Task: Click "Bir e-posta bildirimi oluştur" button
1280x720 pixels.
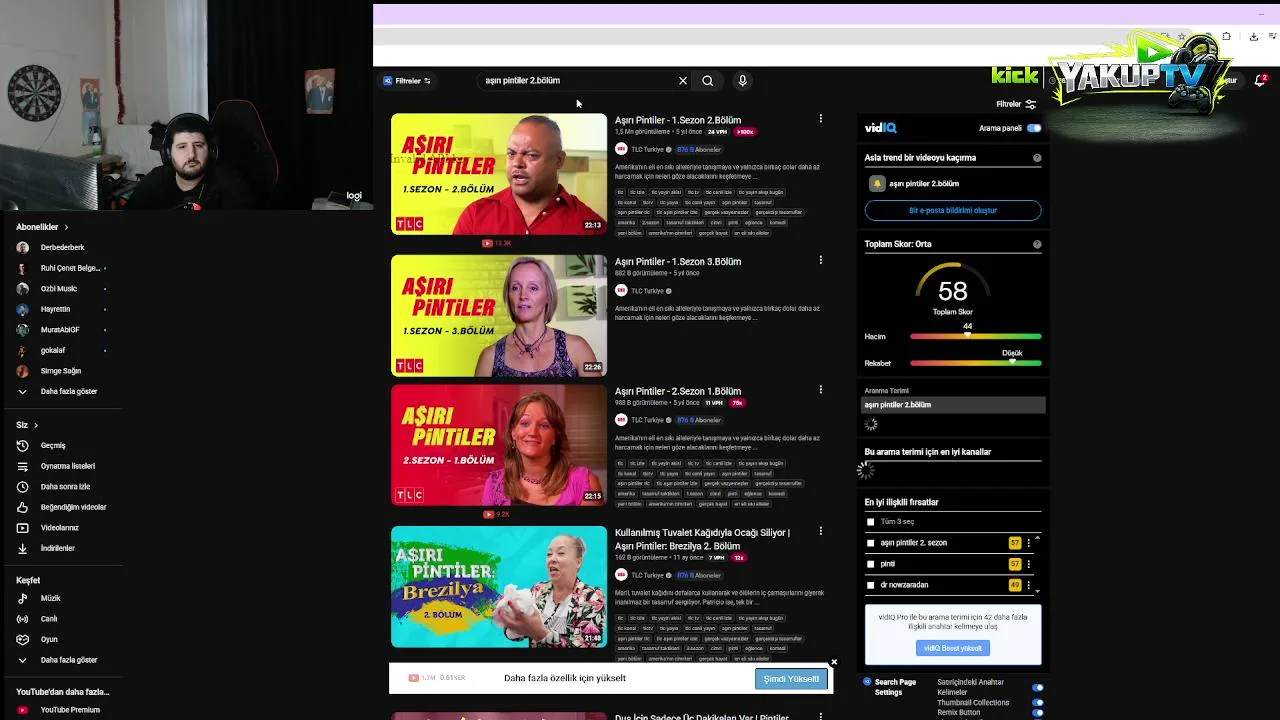Action: [953, 211]
